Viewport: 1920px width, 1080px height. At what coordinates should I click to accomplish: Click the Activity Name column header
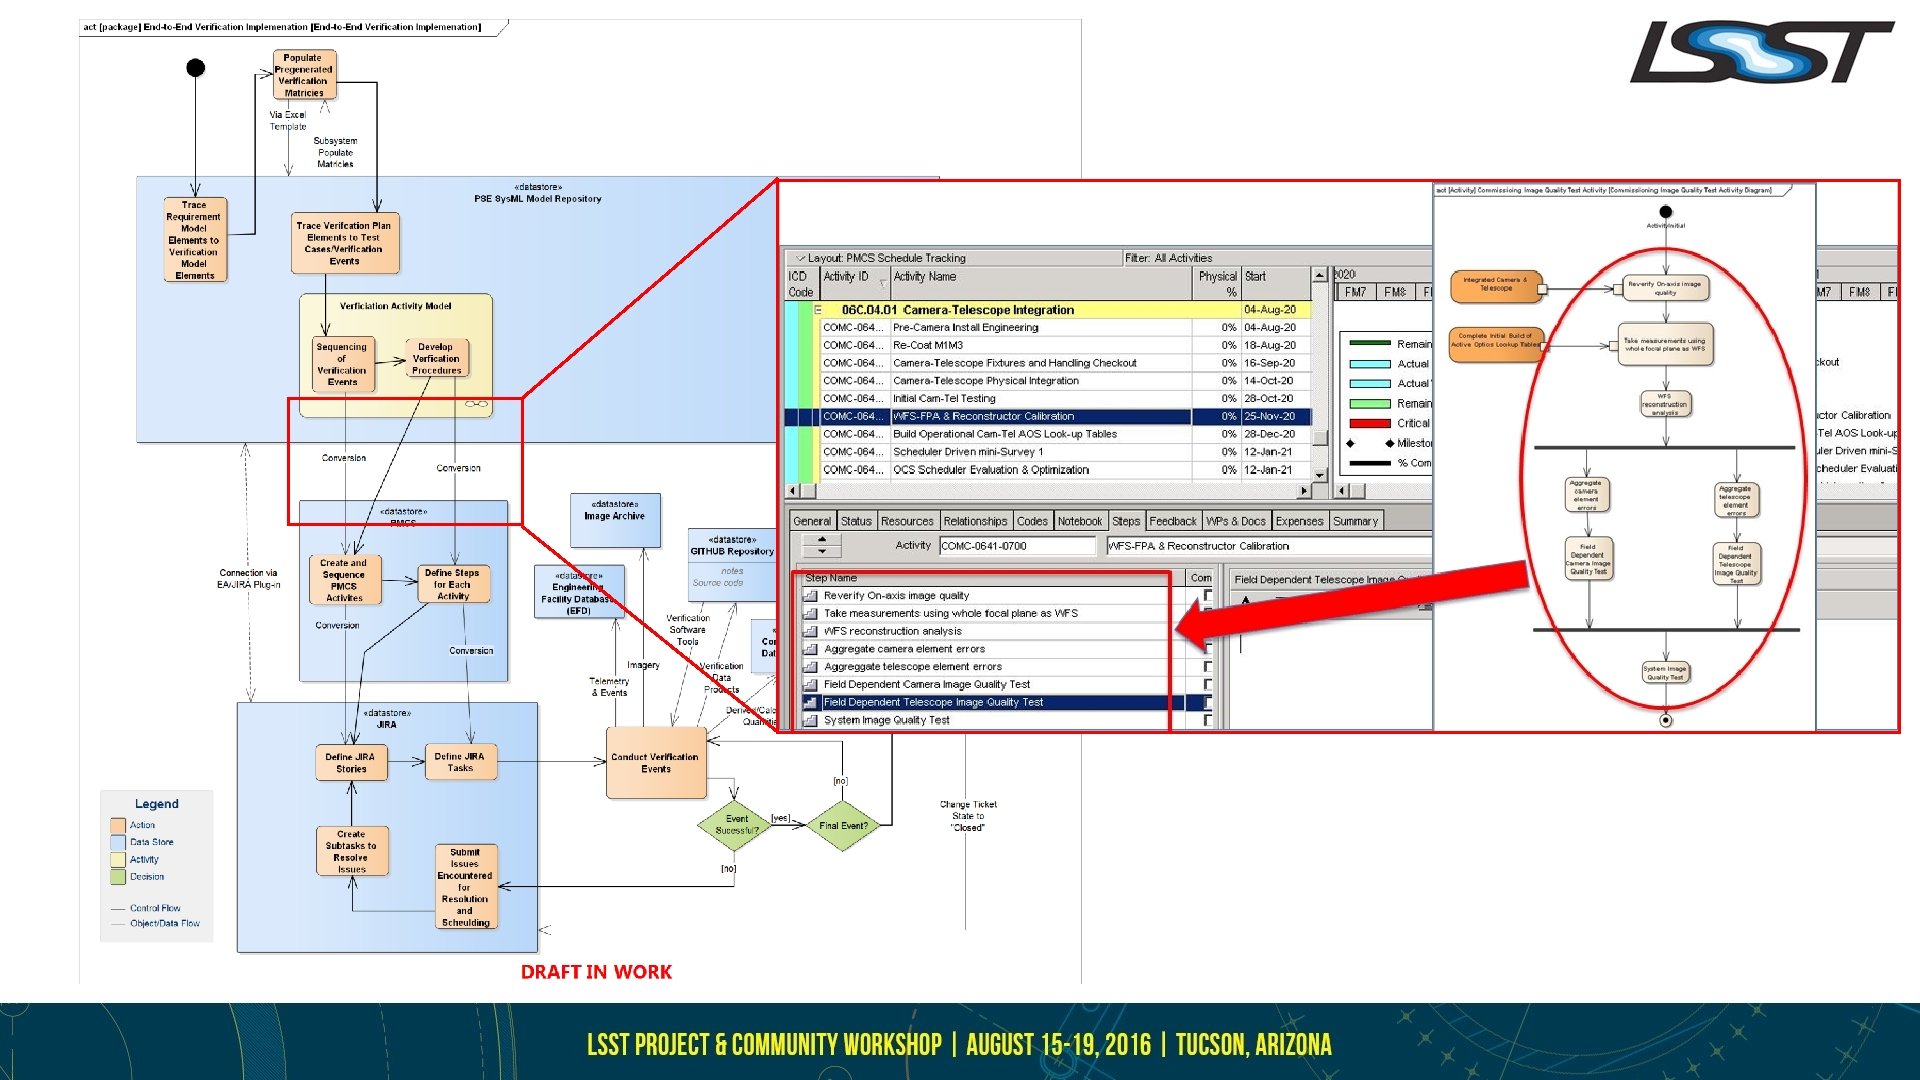(924, 277)
